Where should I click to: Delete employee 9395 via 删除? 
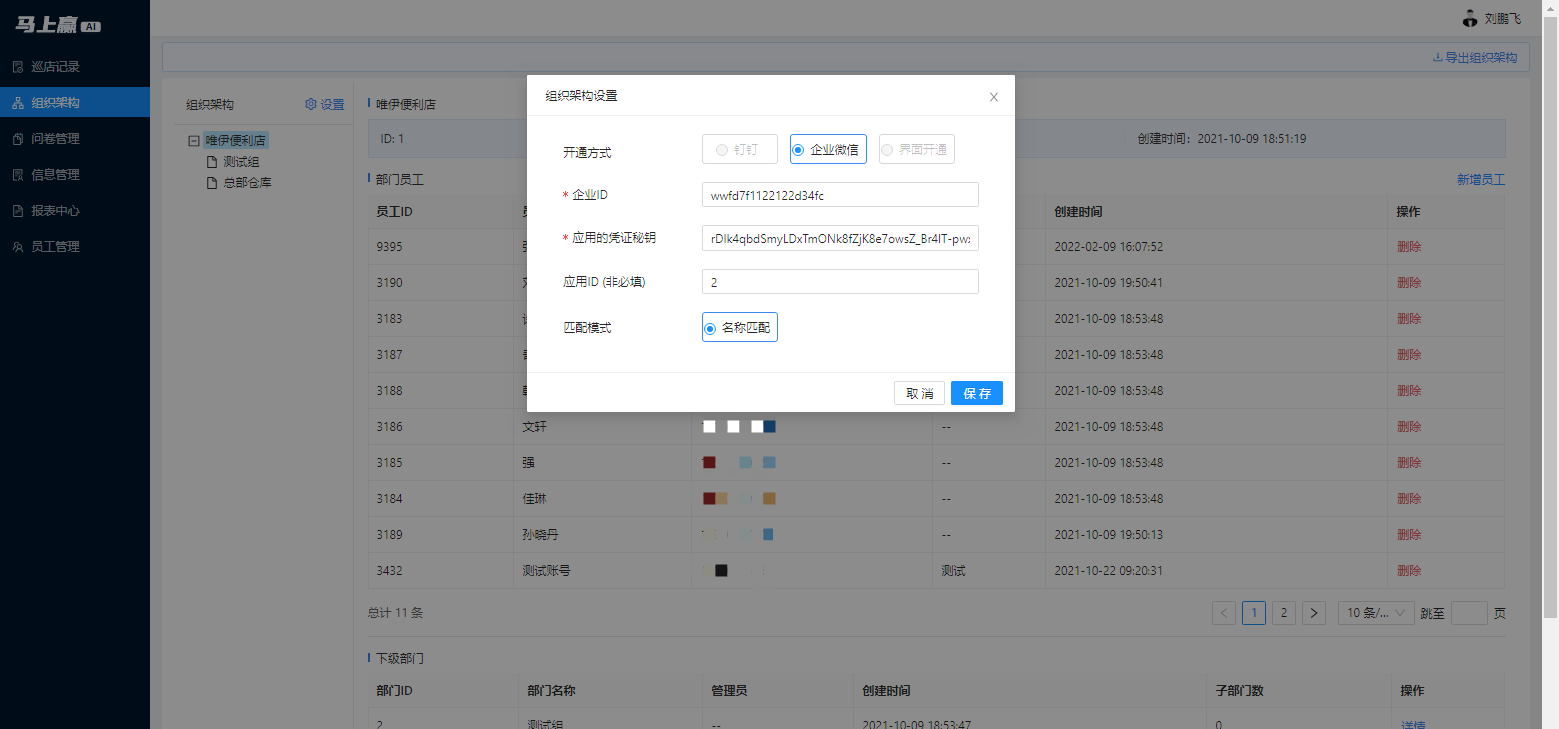[x=1409, y=247]
